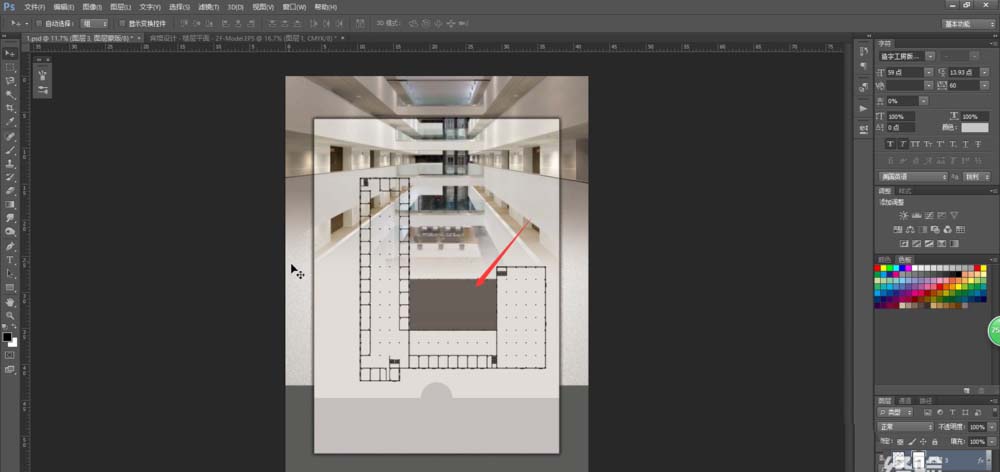Open the layer opacity slider dropdown
The width and height of the screenshot is (1000, 472).
click(x=990, y=427)
